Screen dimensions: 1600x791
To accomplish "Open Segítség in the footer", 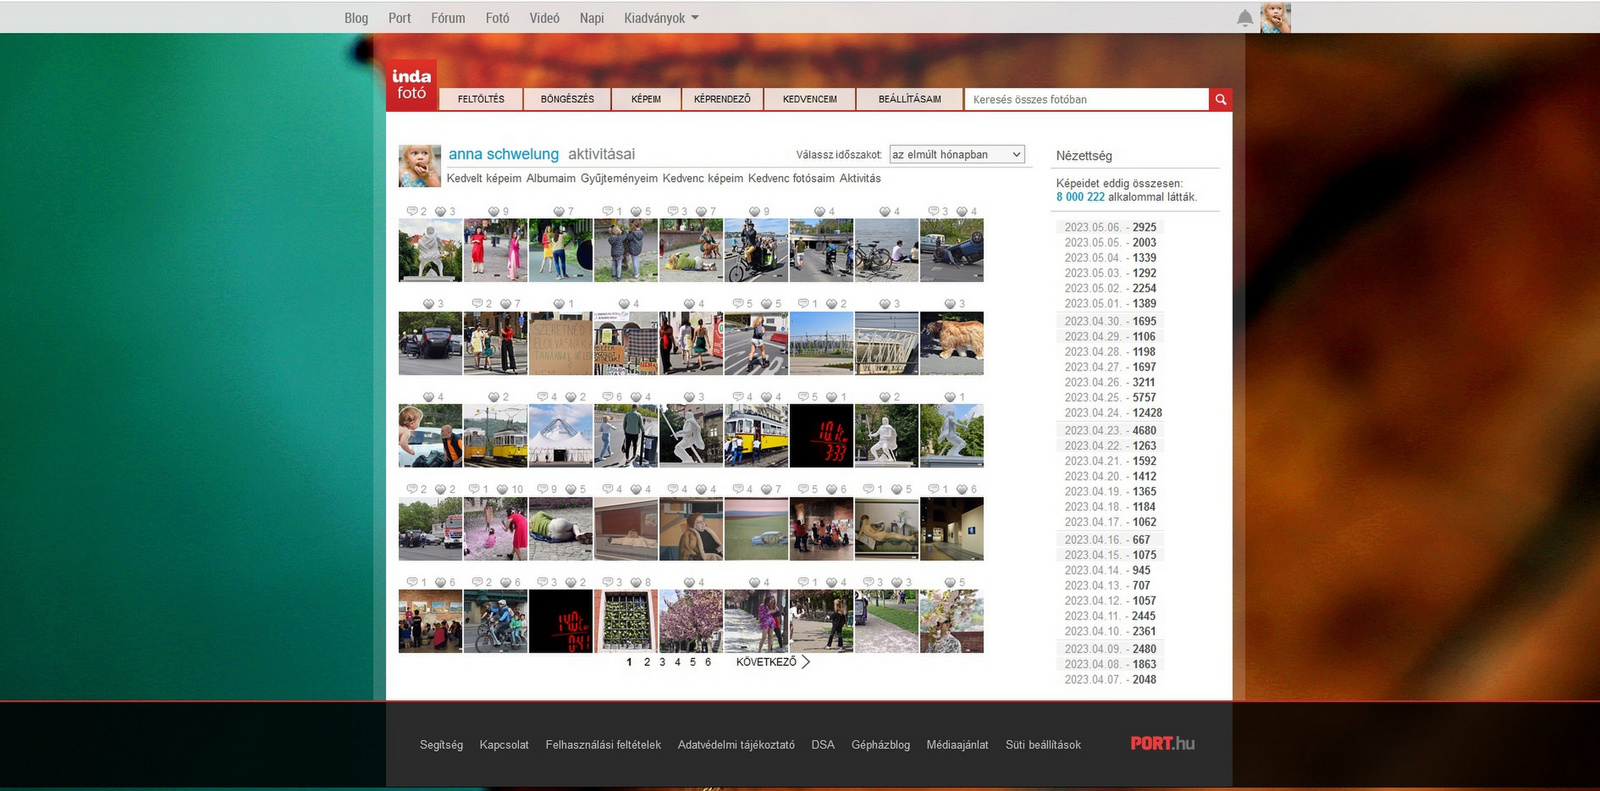I will coord(441,745).
